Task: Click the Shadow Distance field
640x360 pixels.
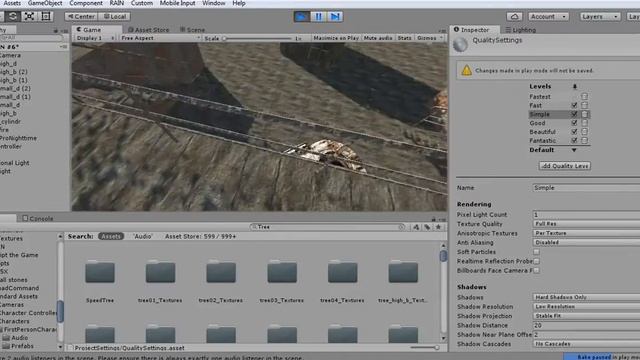Action: pos(586,325)
